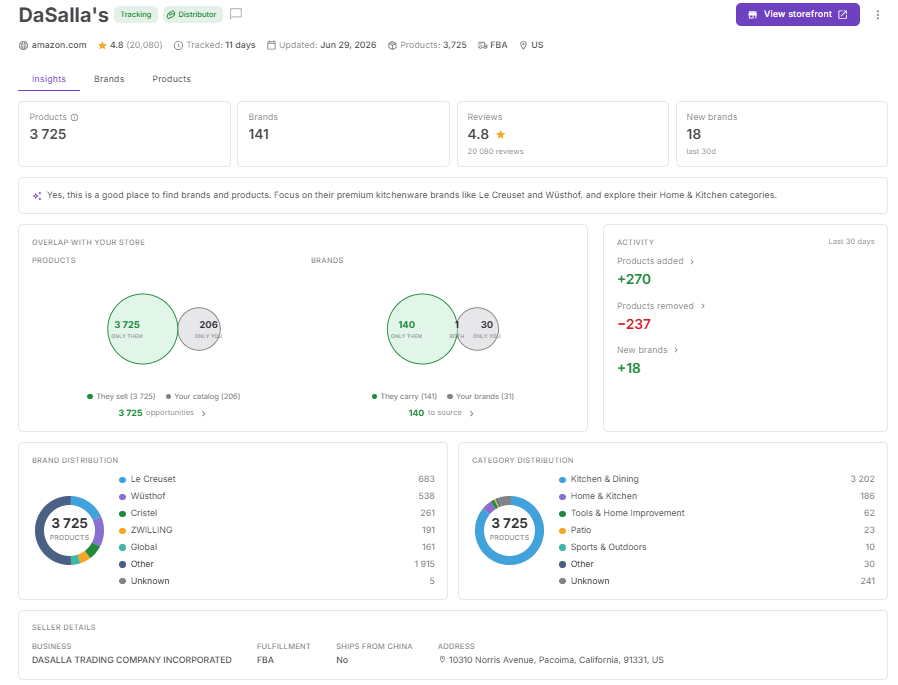Click the blue Kitchen & Dining legend dot

[x=562, y=480]
